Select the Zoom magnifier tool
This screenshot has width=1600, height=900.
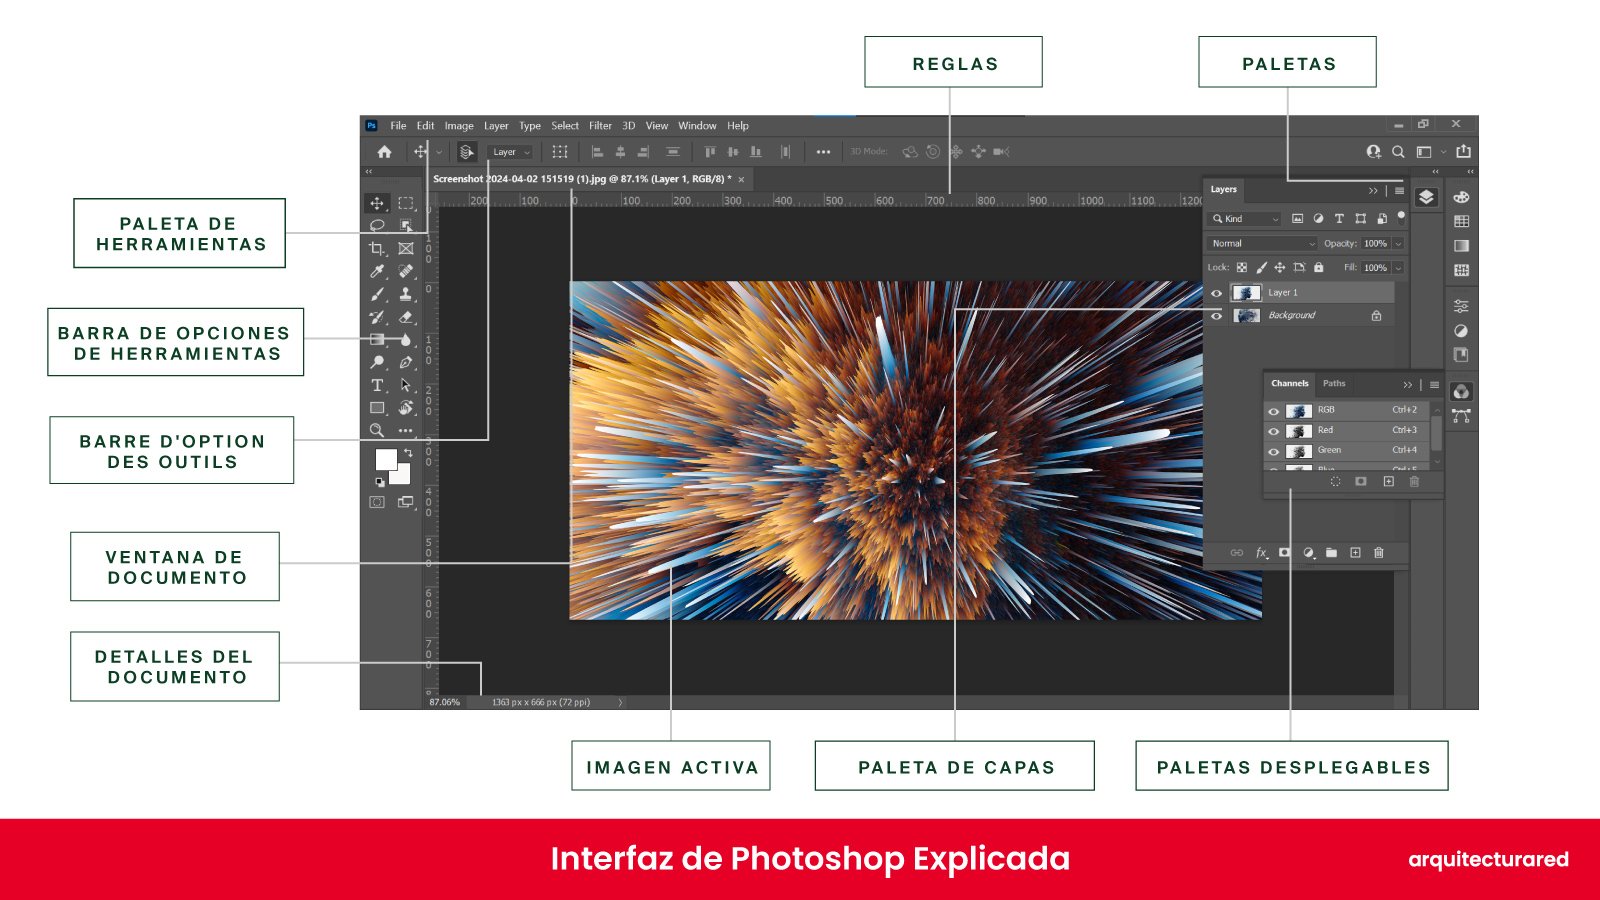coord(377,430)
